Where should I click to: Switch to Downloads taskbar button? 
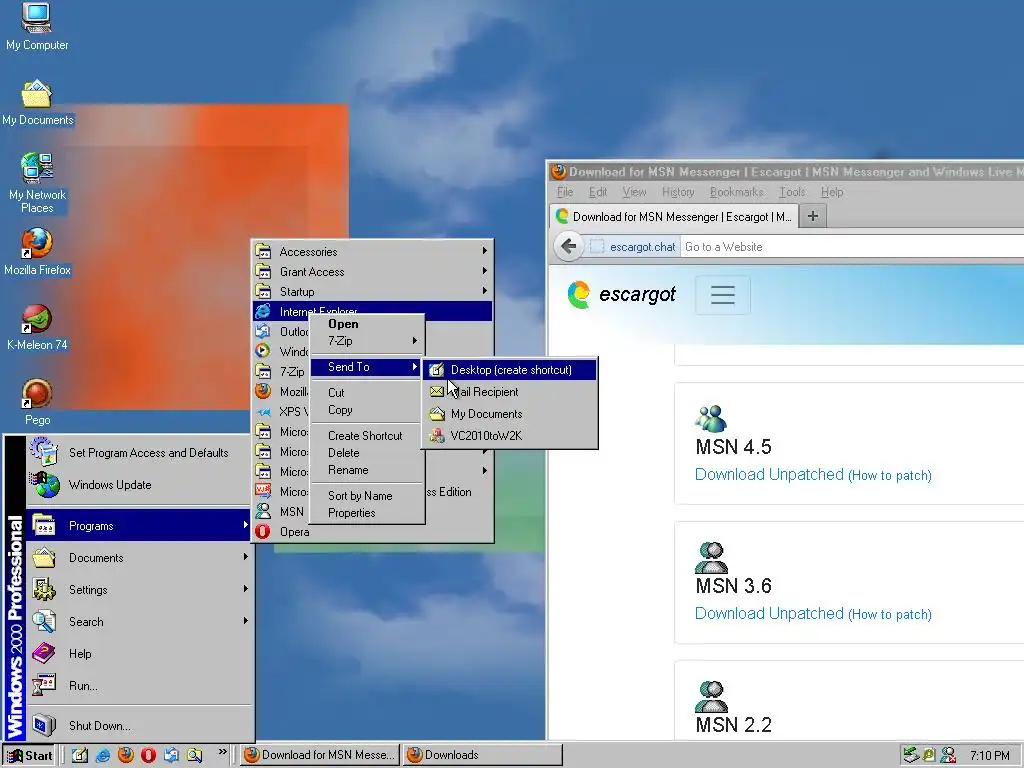click(482, 755)
